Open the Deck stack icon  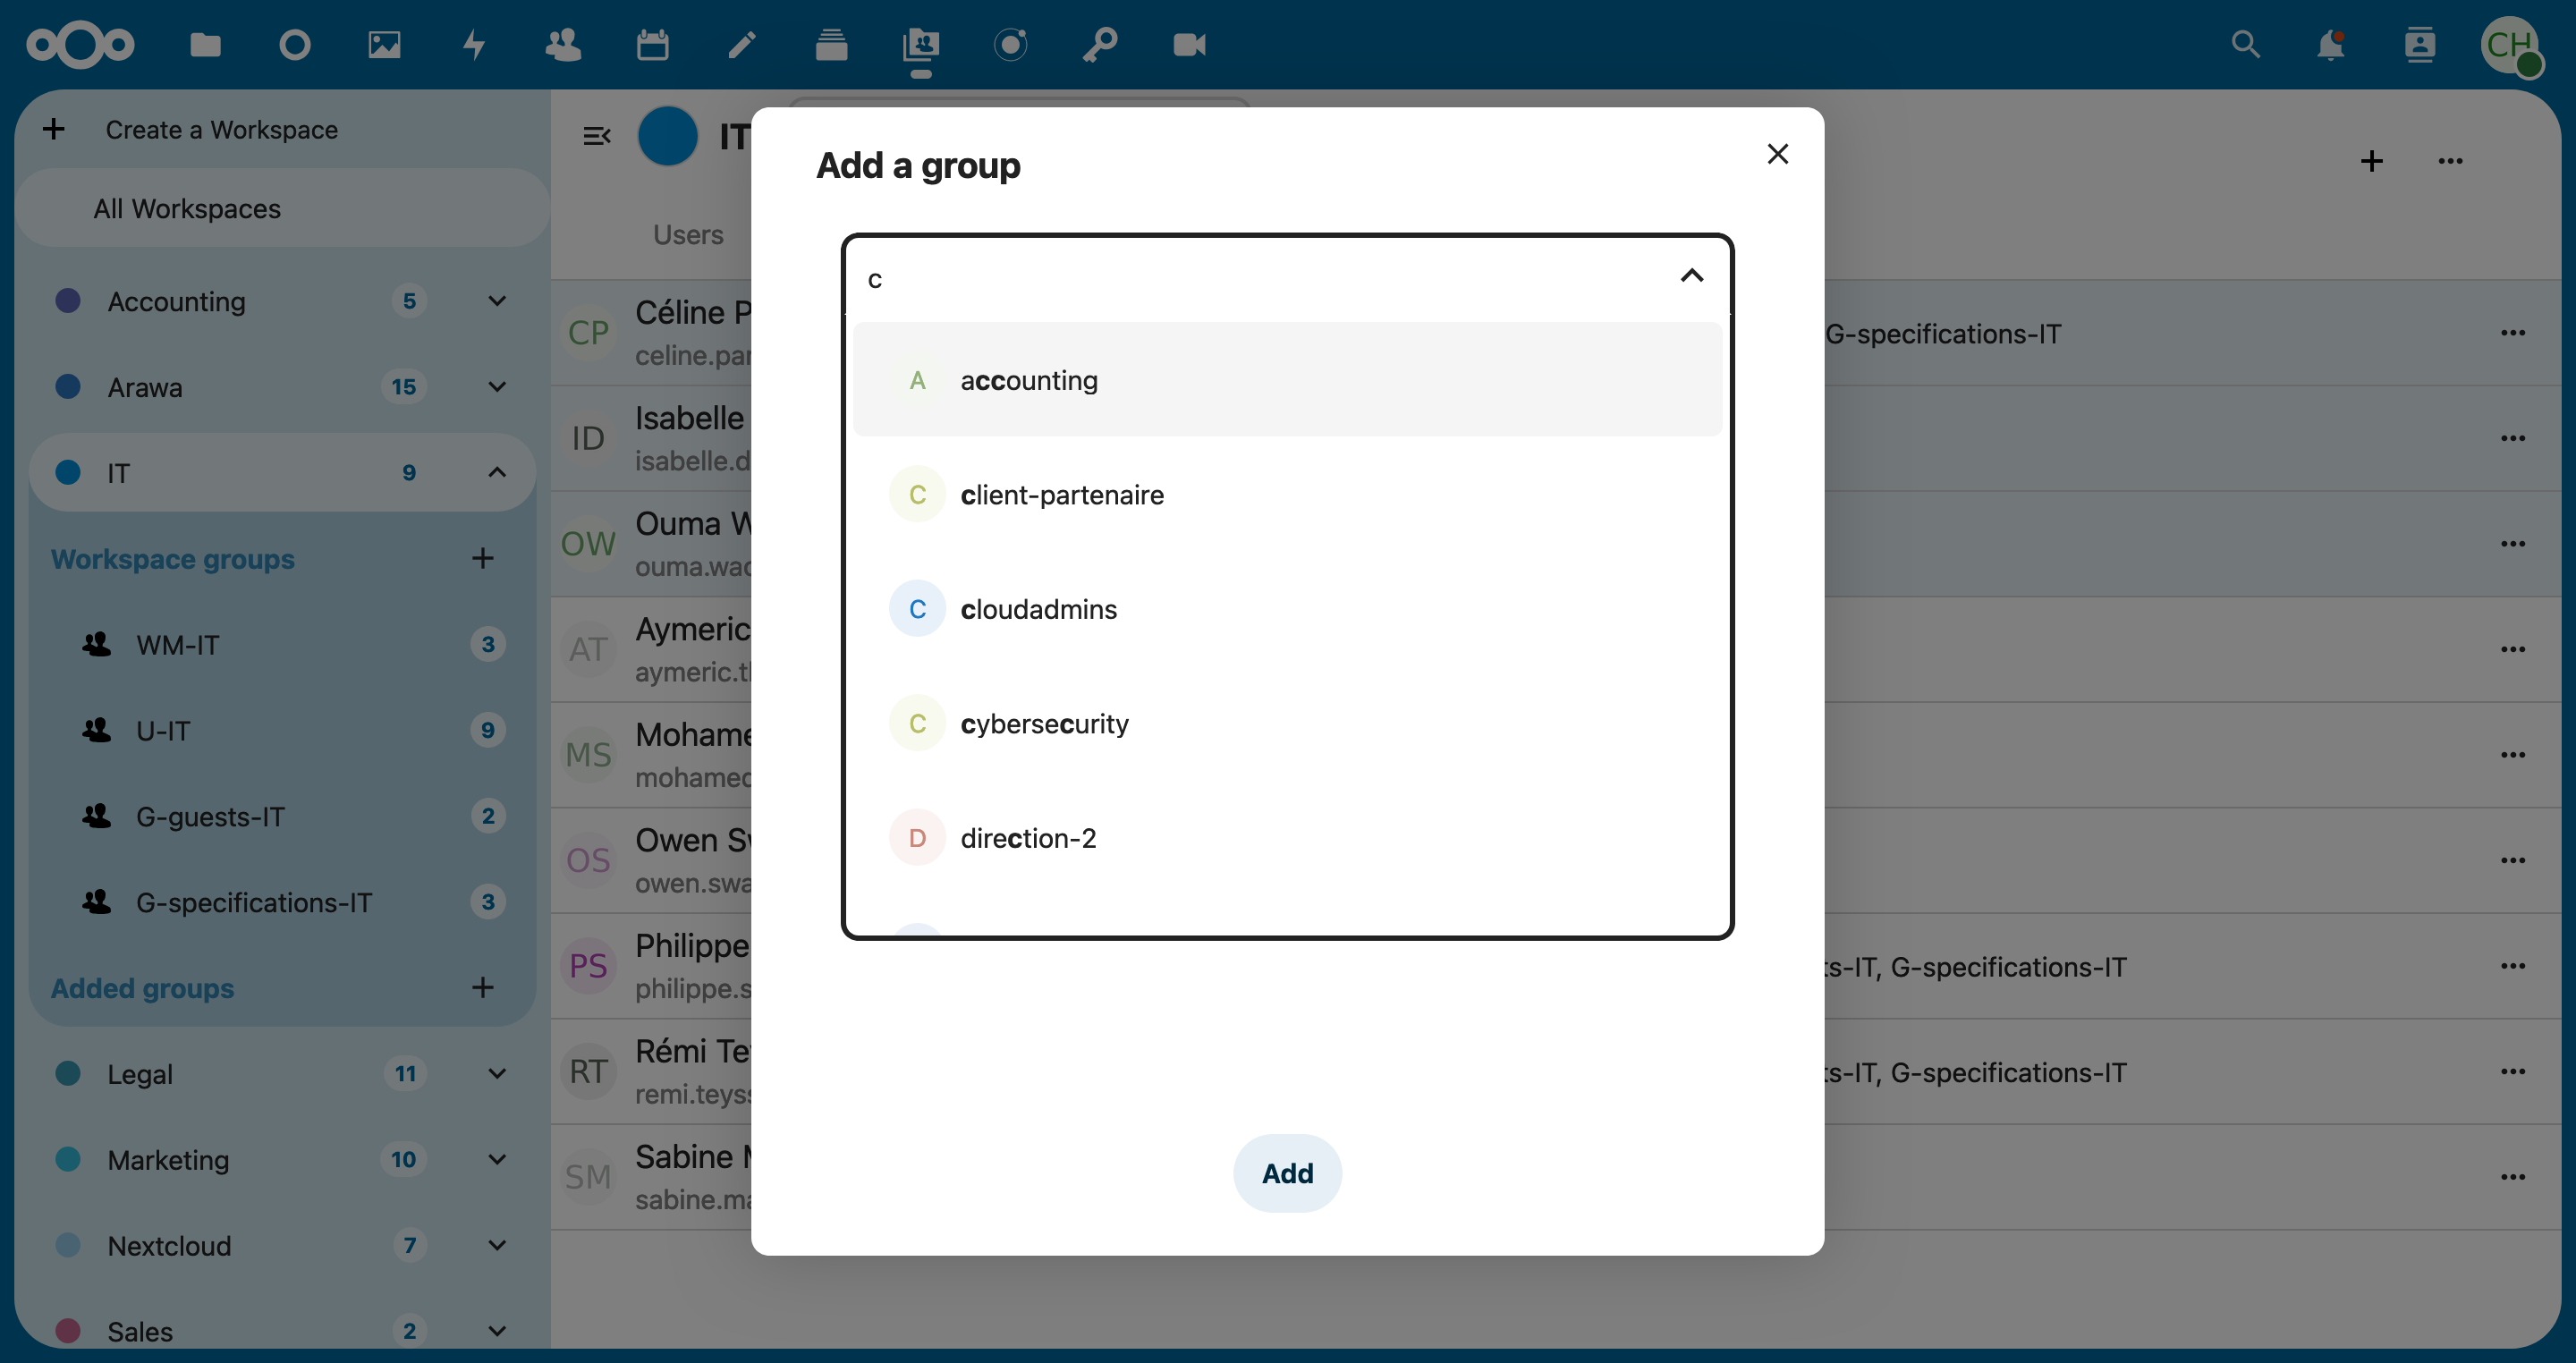coord(831,44)
